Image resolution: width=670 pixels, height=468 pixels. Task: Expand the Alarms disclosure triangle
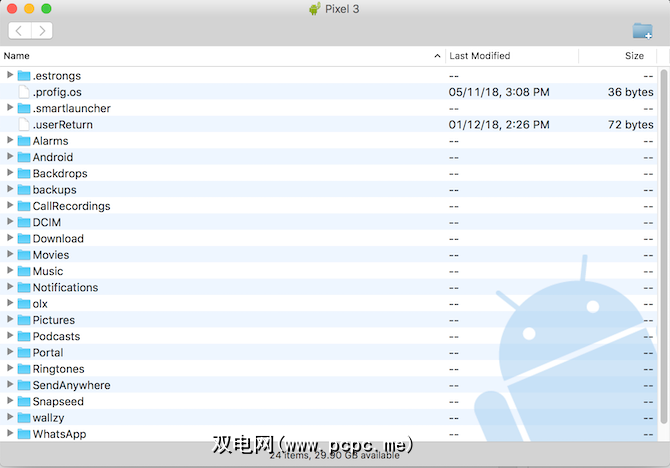[x=10, y=140]
